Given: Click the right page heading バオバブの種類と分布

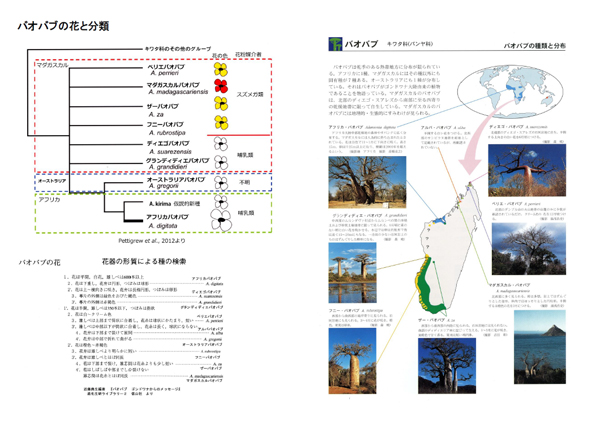Looking at the screenshot, I should [534, 46].
